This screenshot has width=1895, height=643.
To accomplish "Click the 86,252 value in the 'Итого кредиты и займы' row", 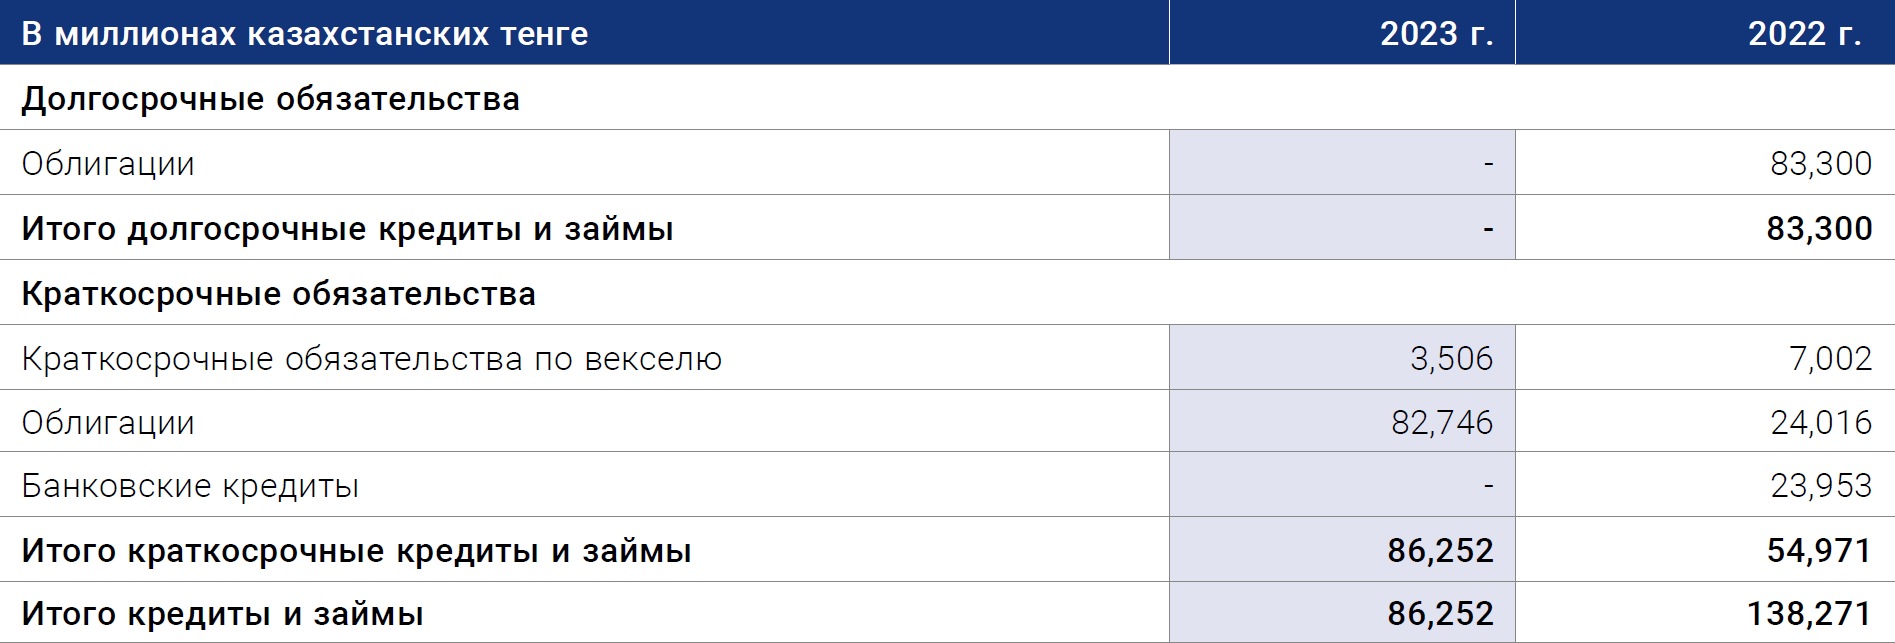I will (x=1440, y=613).
